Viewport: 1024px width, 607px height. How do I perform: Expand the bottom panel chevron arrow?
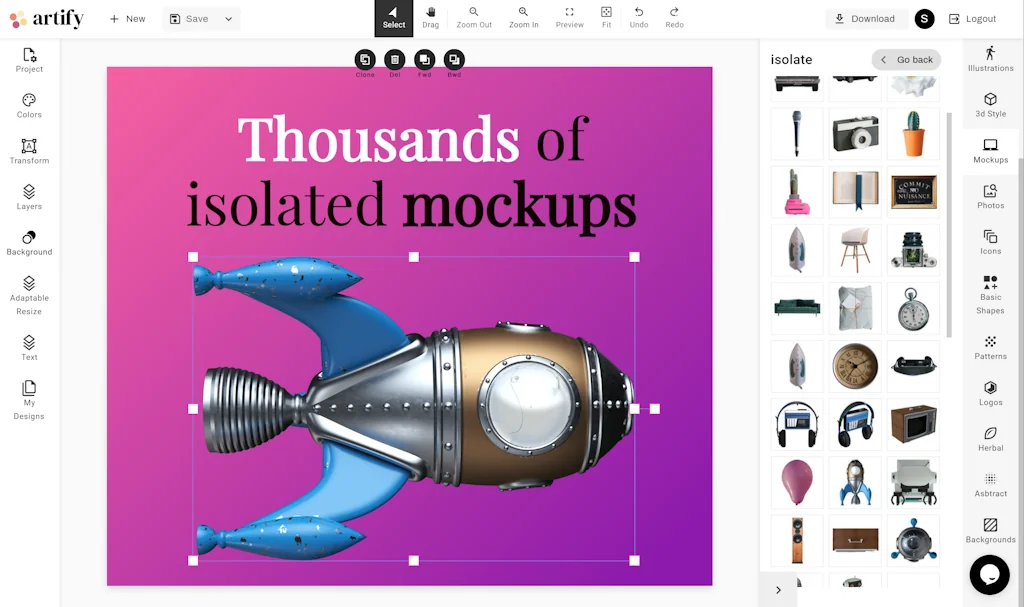[x=778, y=590]
